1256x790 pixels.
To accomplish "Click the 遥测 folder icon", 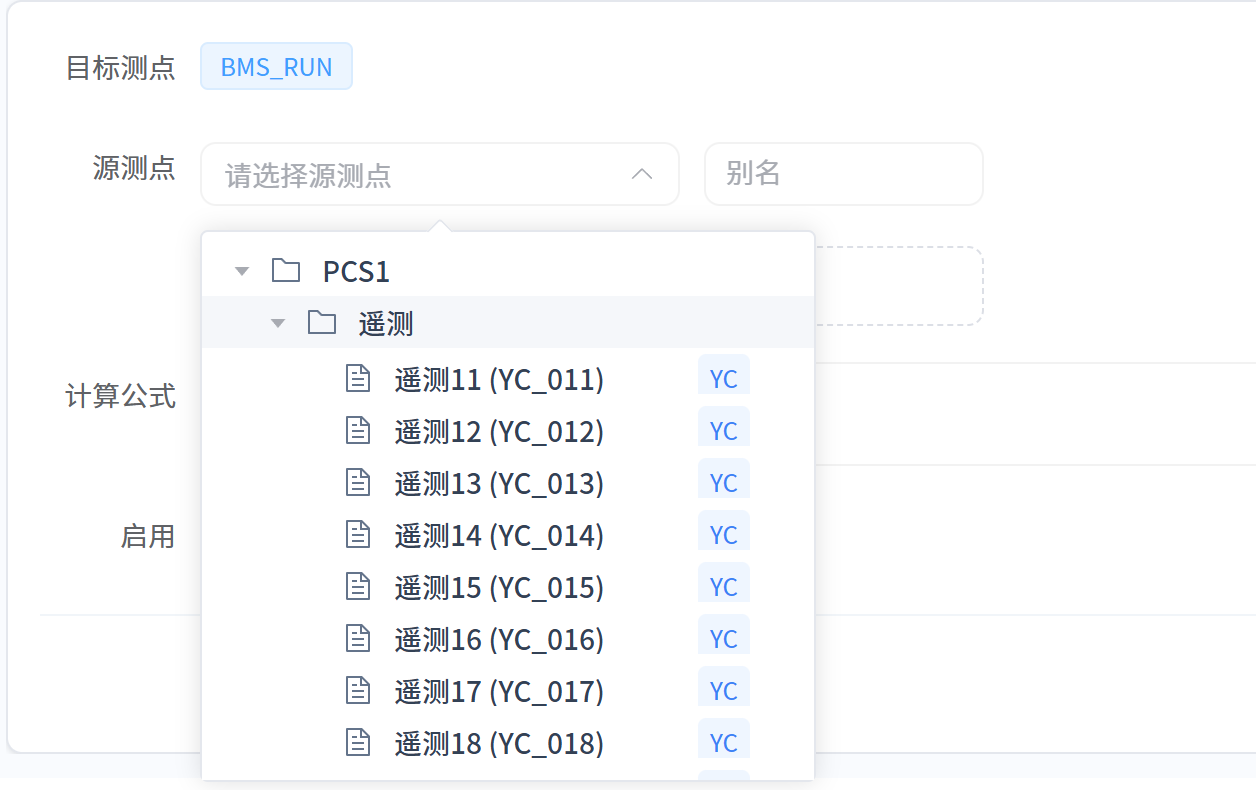I will pyautogui.click(x=322, y=323).
